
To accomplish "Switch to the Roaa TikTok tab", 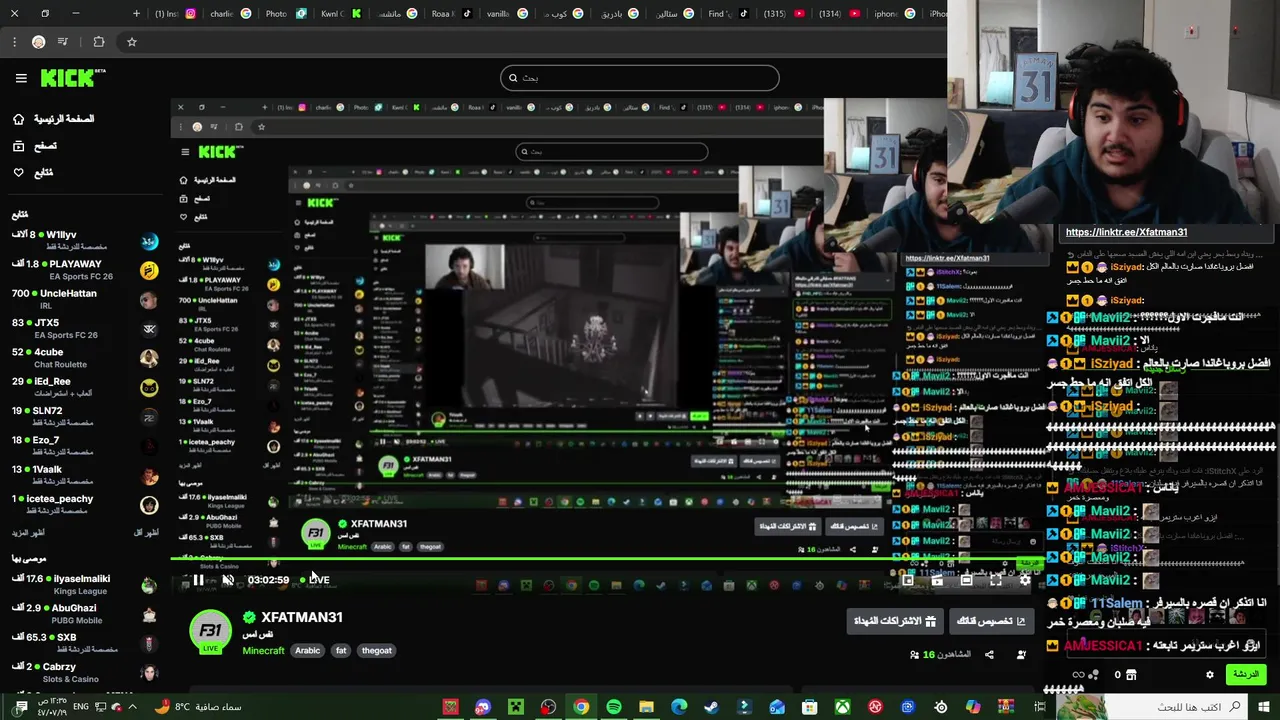I will [452, 14].
